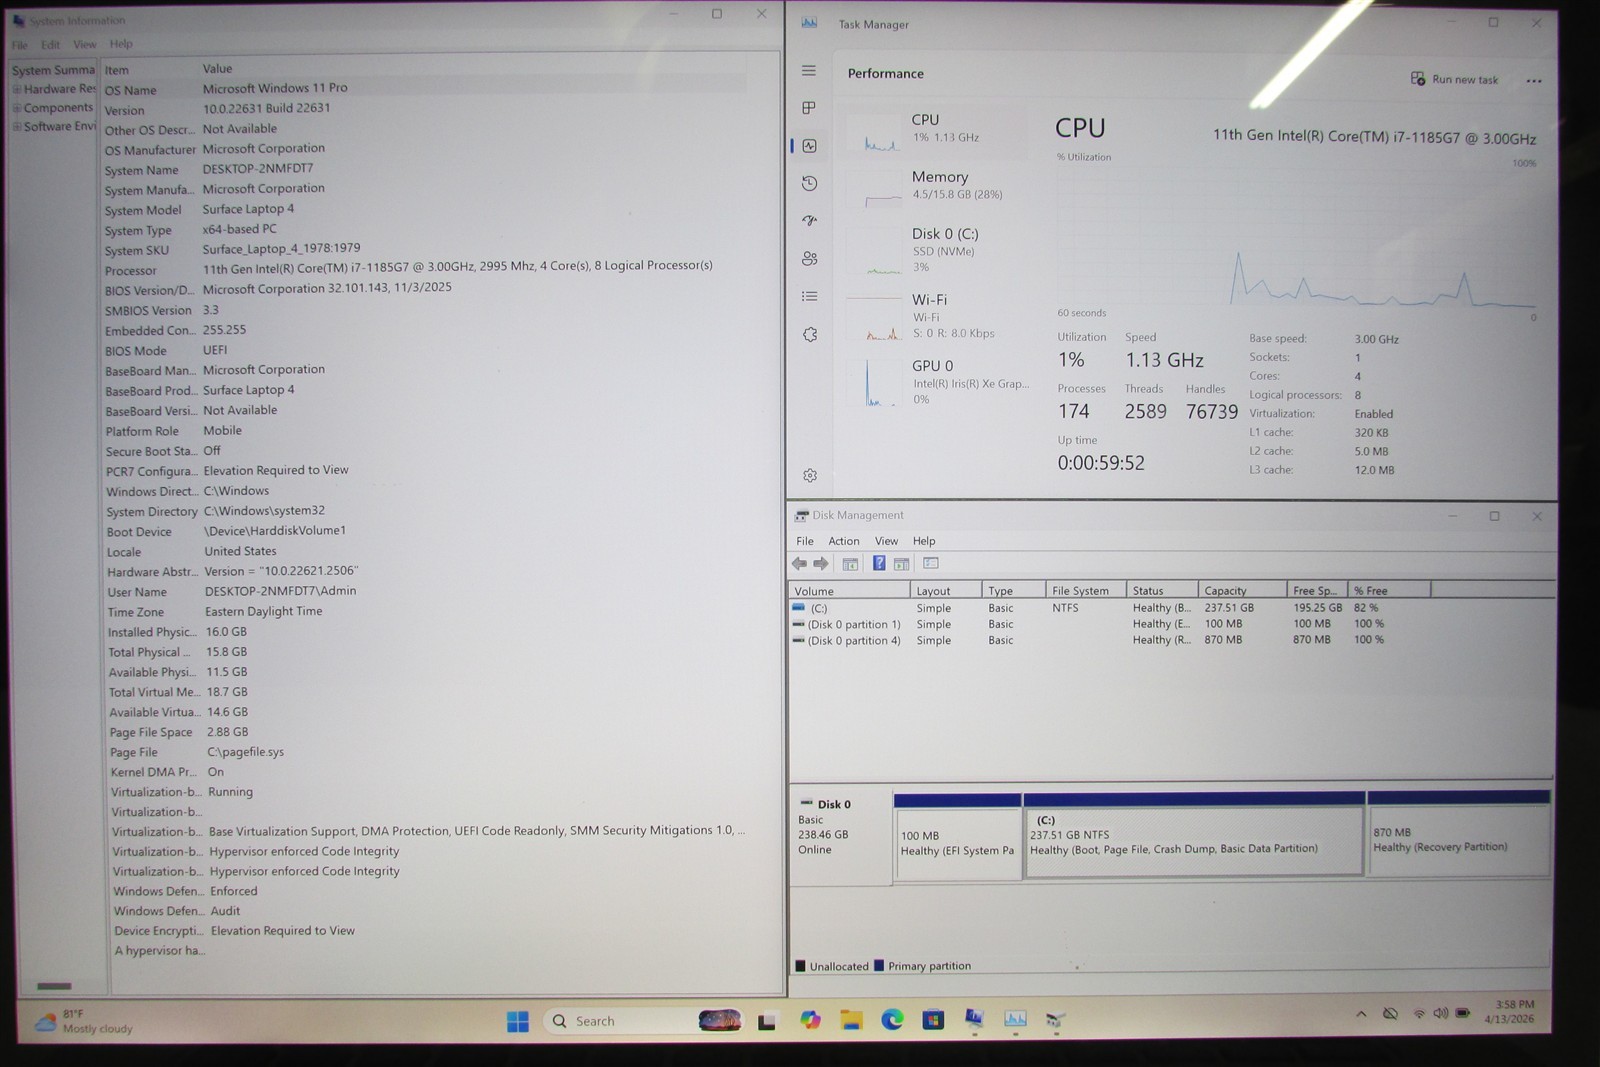Select Wi-Fi in performance list

(x=936, y=316)
